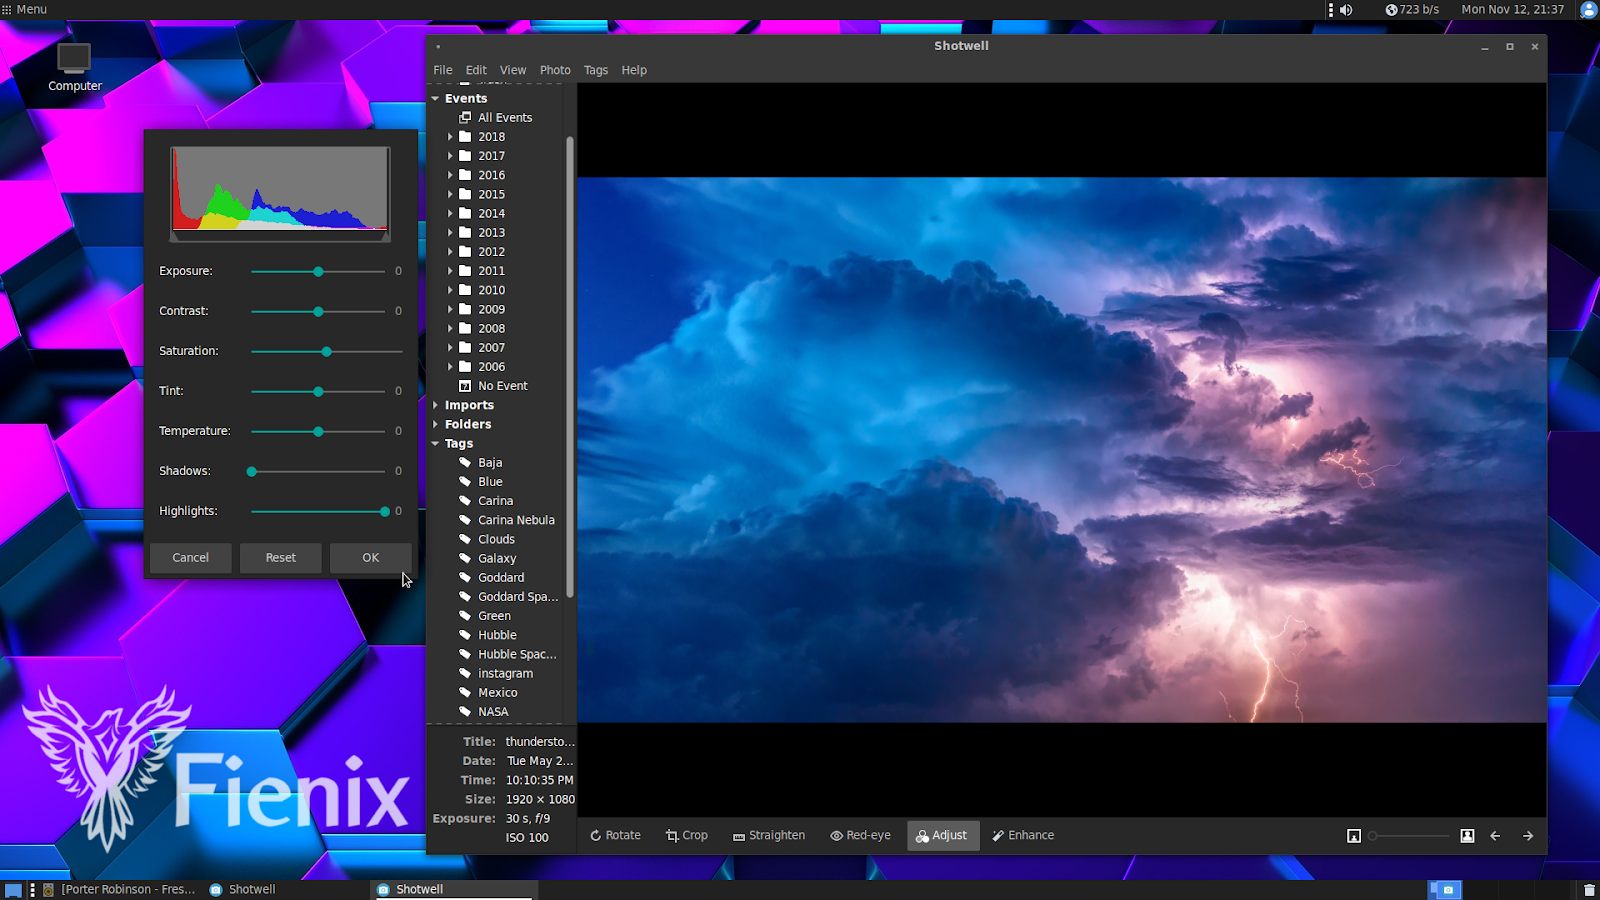
Task: Go to the previous photo arrow
Action: tap(1495, 836)
